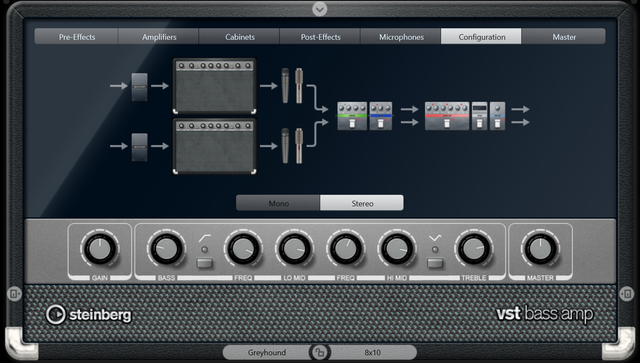Open the Master tab
Screen dimensions: 640x363
(x=564, y=37)
